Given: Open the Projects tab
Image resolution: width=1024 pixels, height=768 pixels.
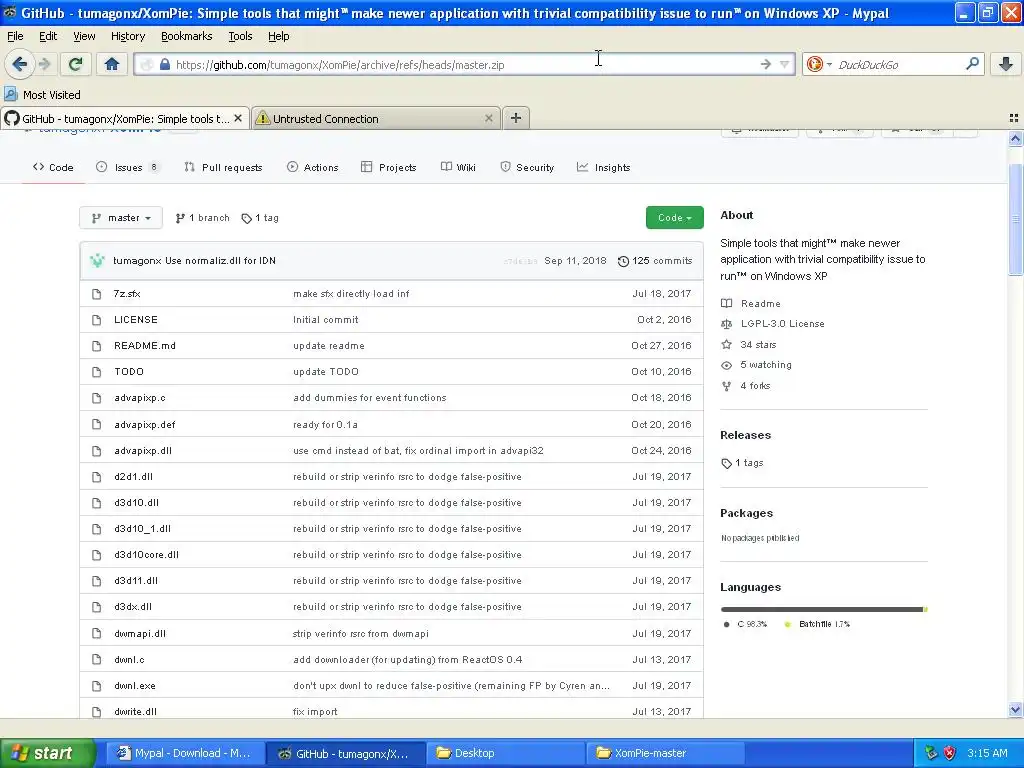Looking at the screenshot, I should (389, 167).
